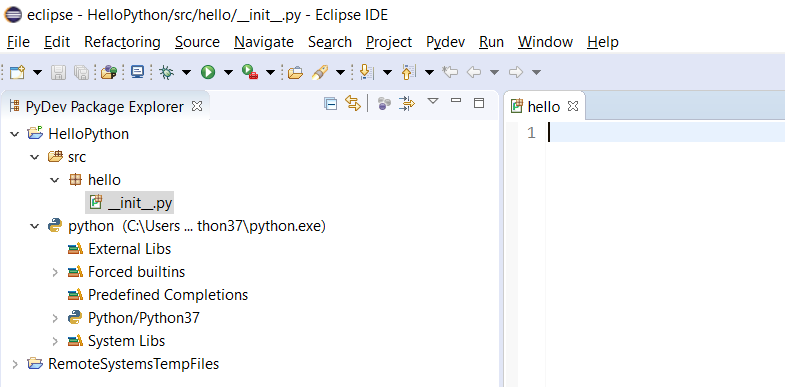785x387 pixels.
Task: Open the Refactoring menu
Action: click(x=122, y=42)
